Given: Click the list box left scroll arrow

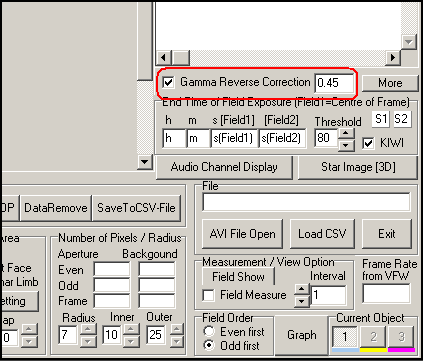Looking at the screenshot, I should coord(164,58).
